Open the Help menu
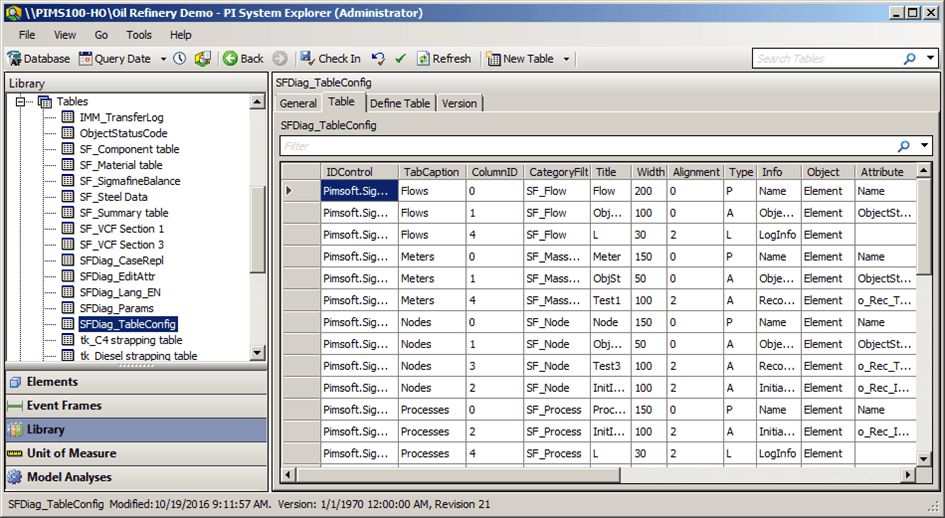Viewport: 945px width, 518px height. point(180,35)
